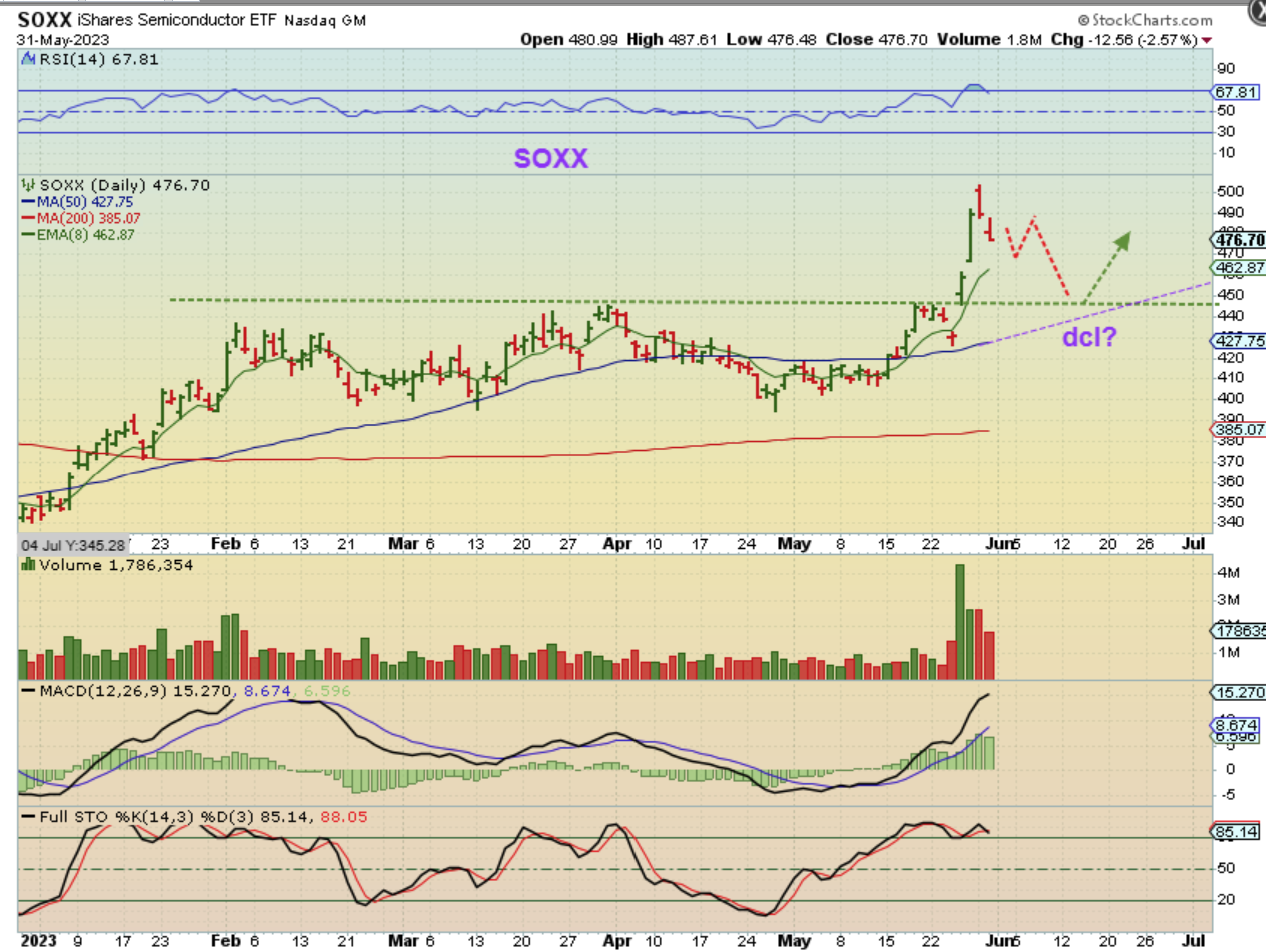Click the purple dcl? annotation
The height and width of the screenshot is (951, 1266).
pyautogui.click(x=1088, y=338)
